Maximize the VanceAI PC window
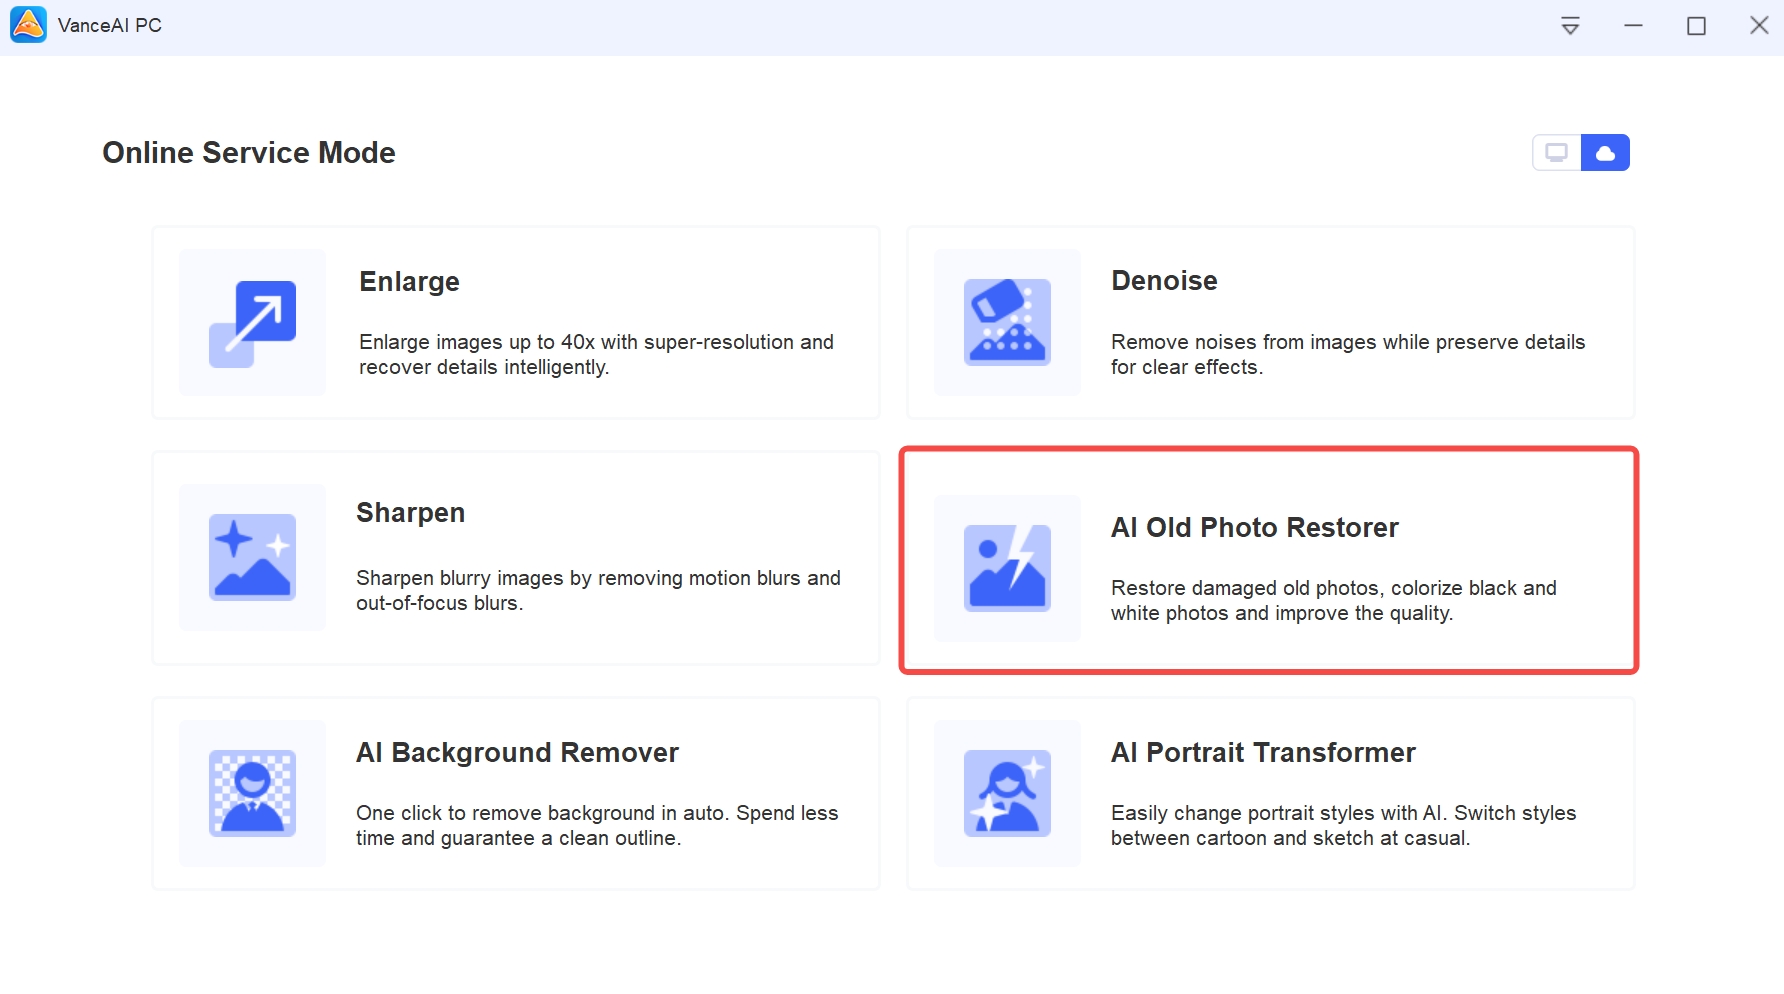 click(x=1696, y=26)
